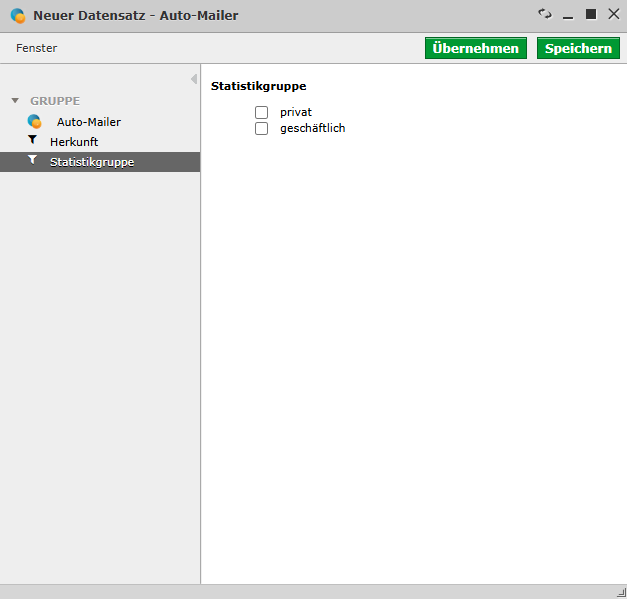Screen dimensions: 627x599
Task: Check the privat checkbox
Action: point(262,112)
